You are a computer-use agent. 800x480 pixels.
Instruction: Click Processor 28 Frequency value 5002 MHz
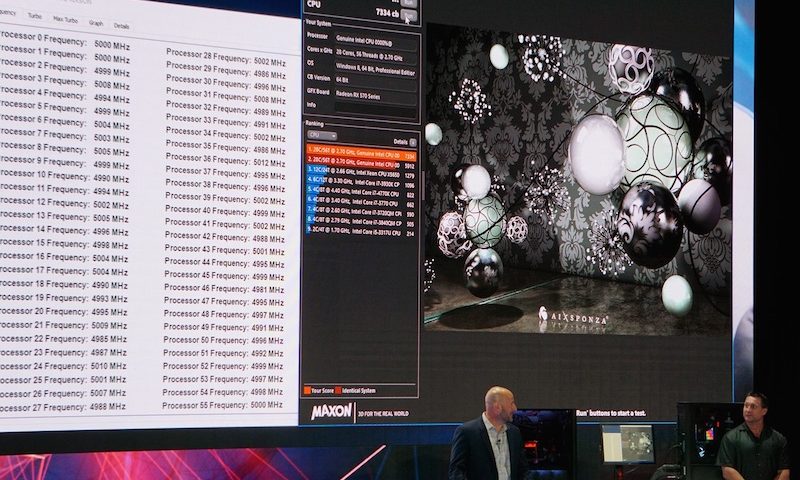270,62
